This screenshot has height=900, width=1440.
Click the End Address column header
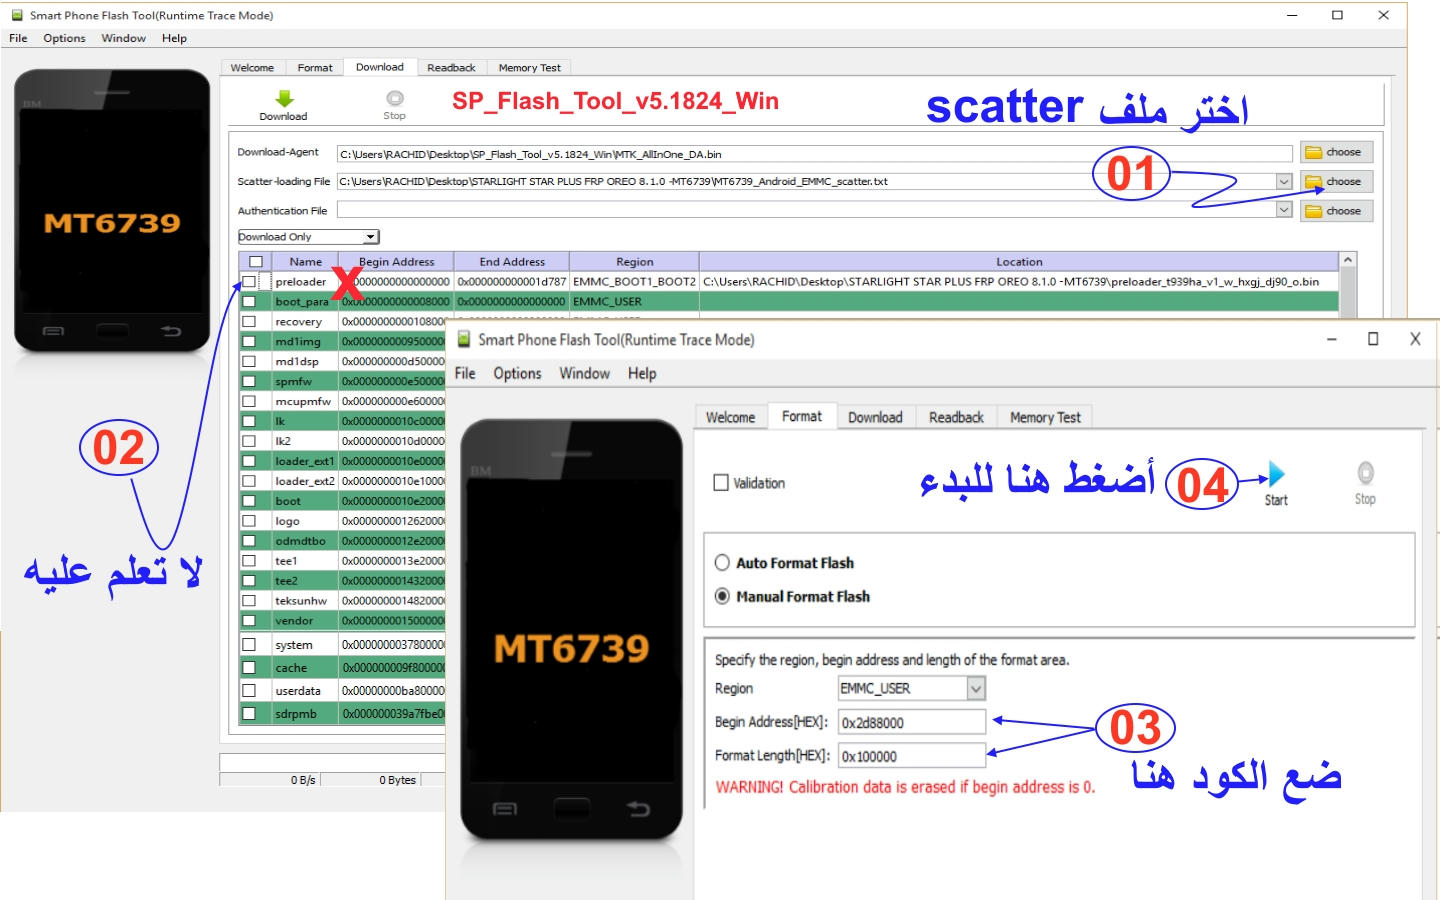512,262
